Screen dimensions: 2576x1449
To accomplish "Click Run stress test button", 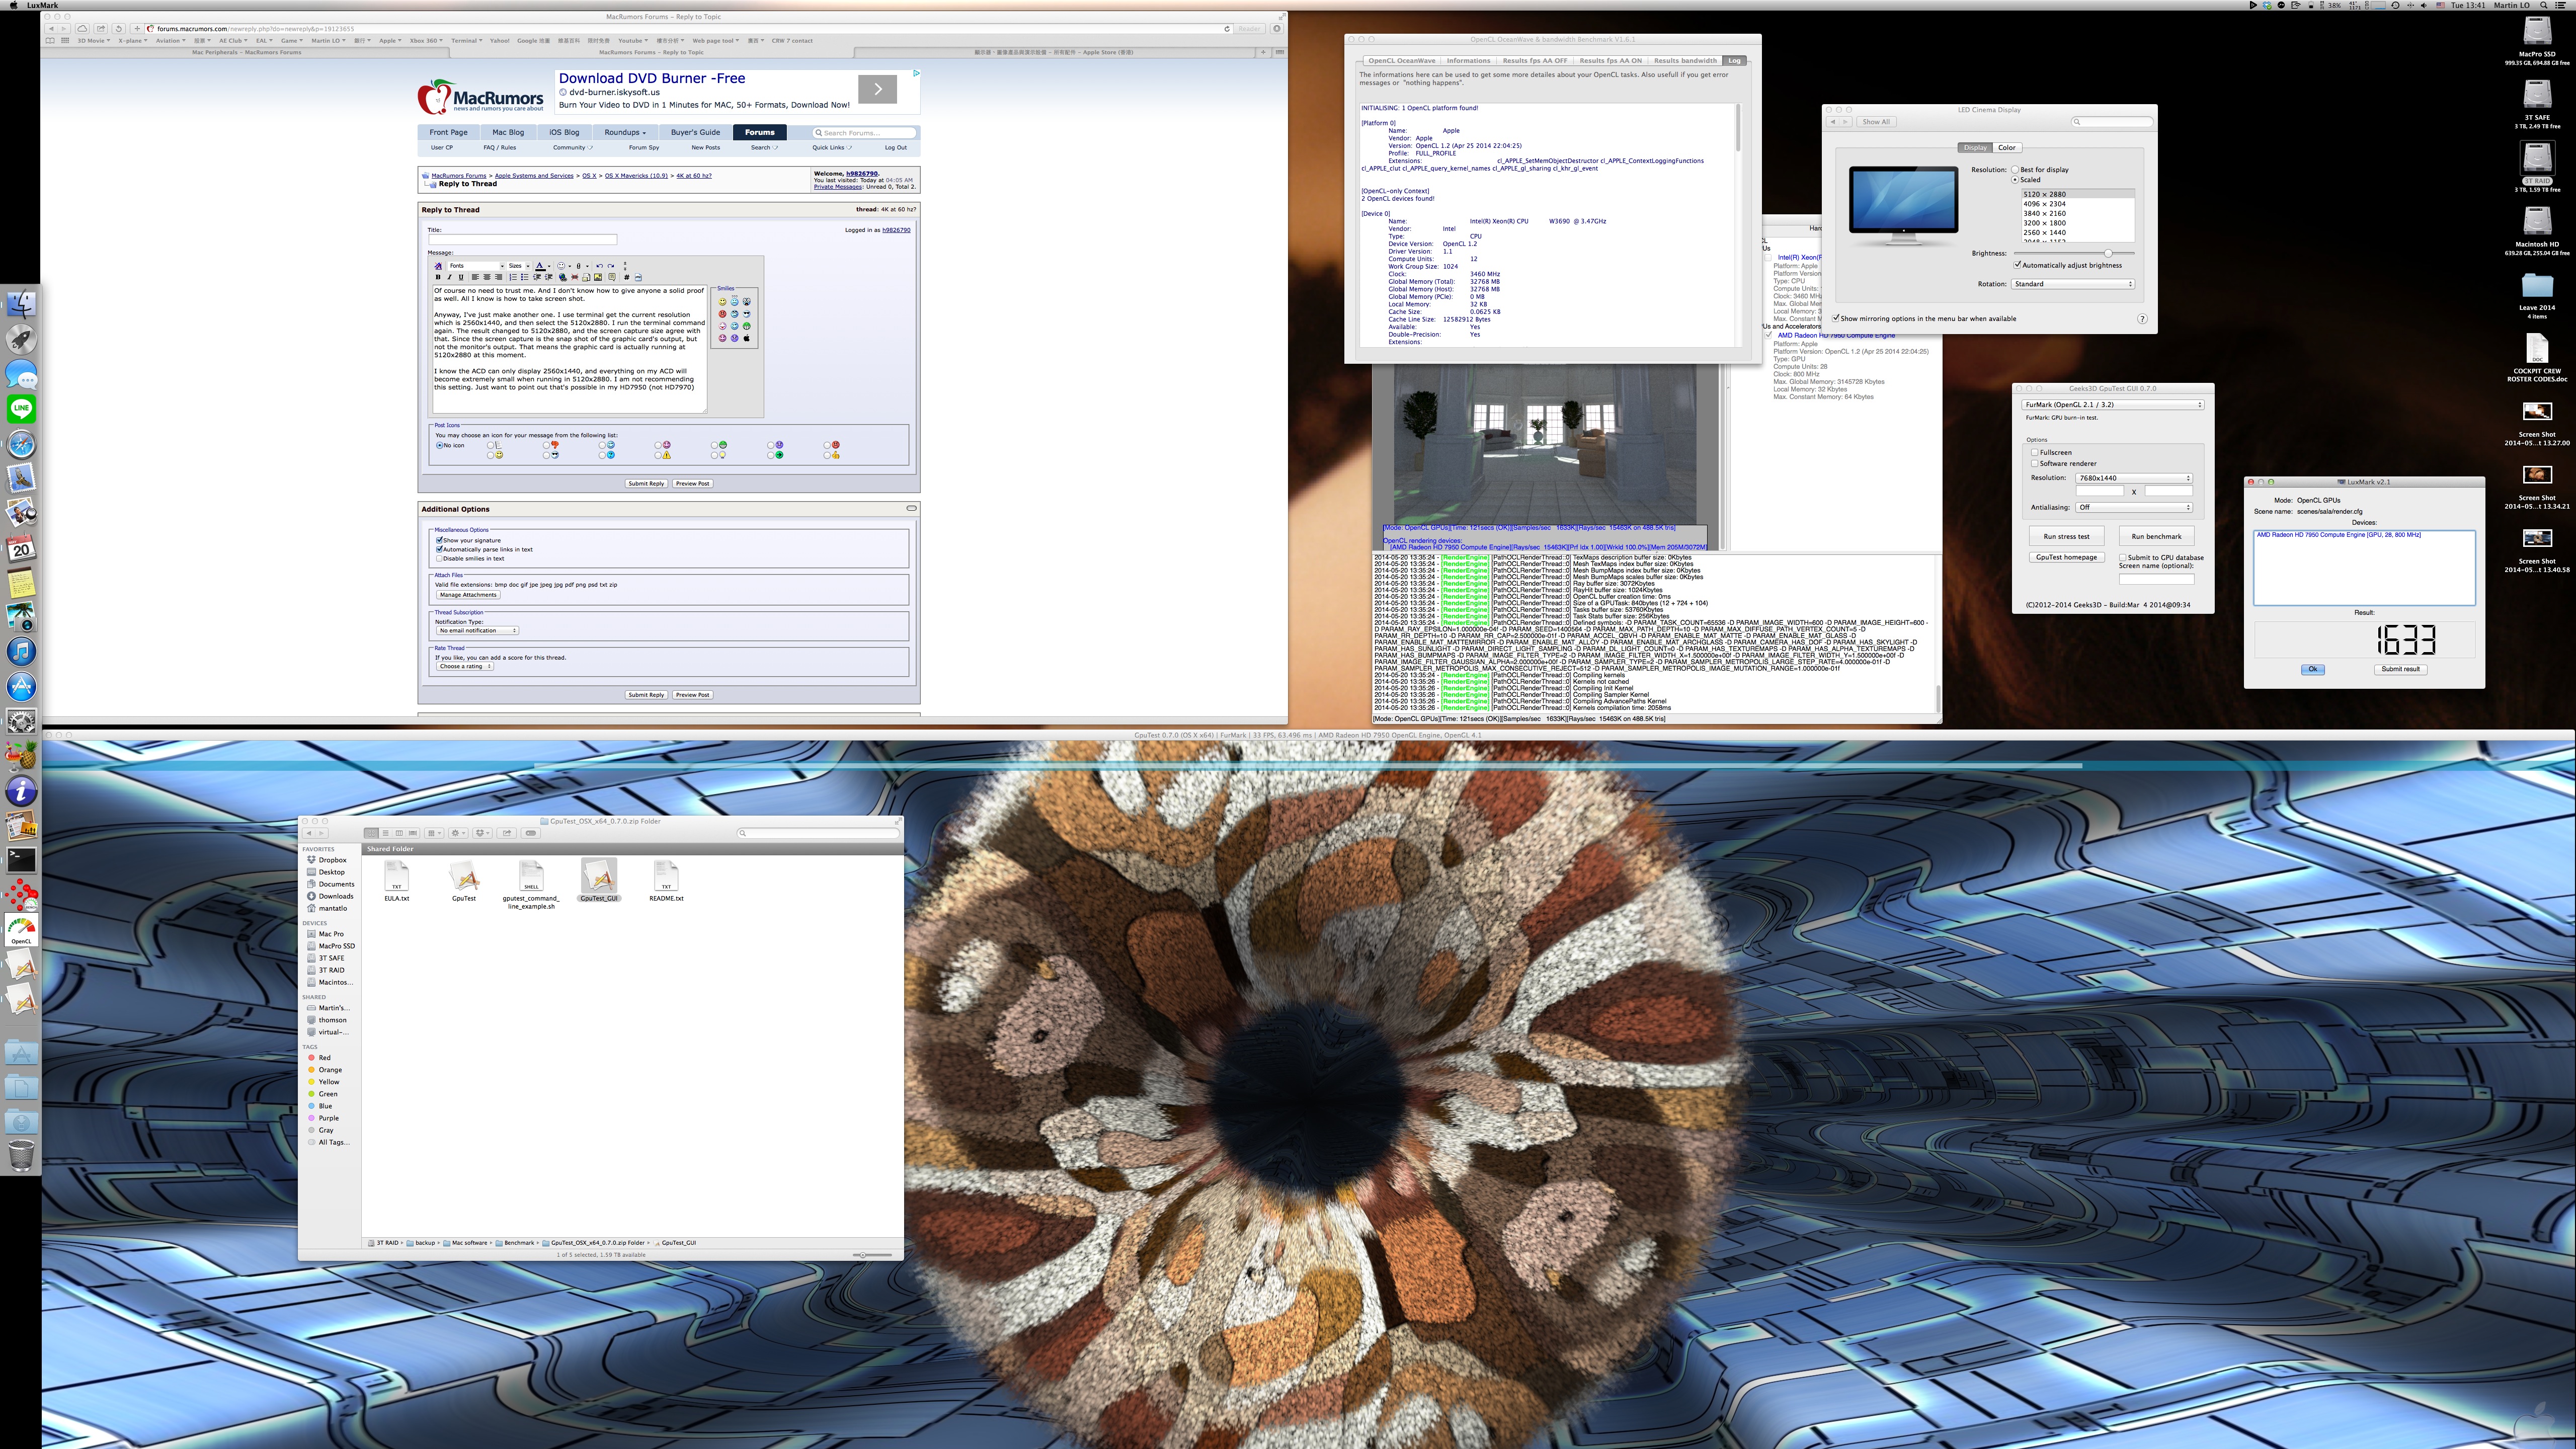I will (2066, 536).
